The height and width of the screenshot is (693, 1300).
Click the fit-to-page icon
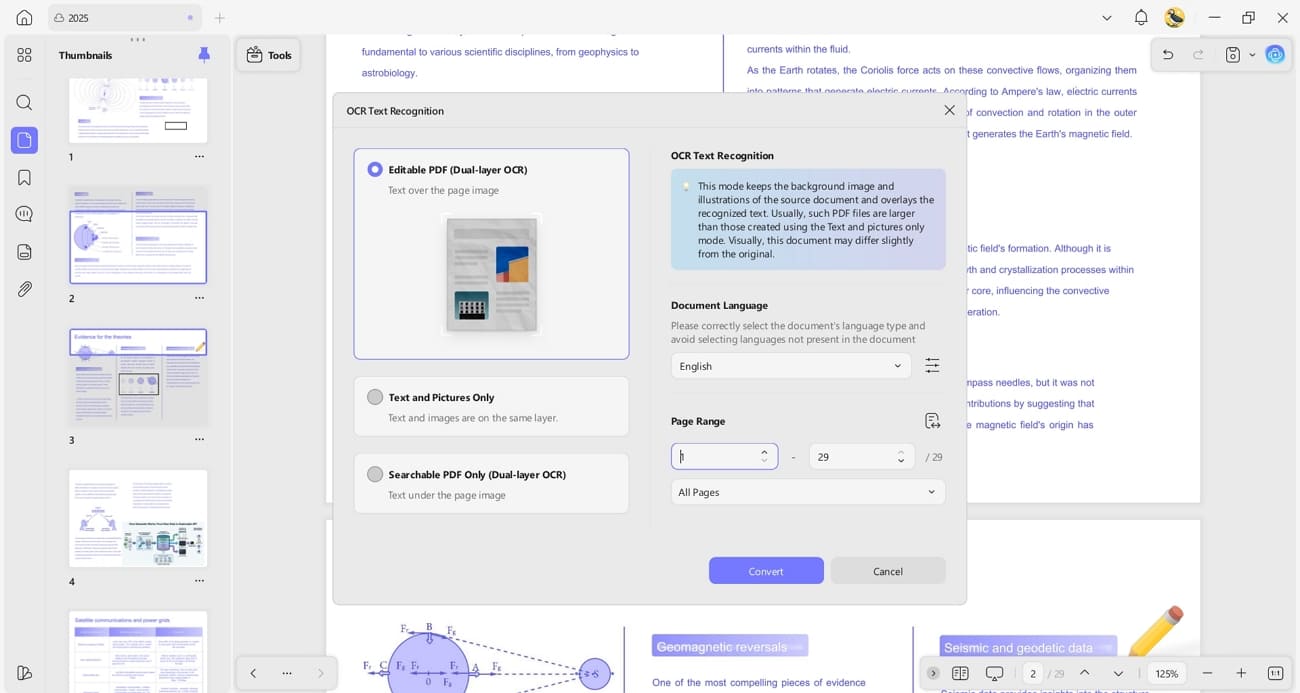pos(1275,673)
